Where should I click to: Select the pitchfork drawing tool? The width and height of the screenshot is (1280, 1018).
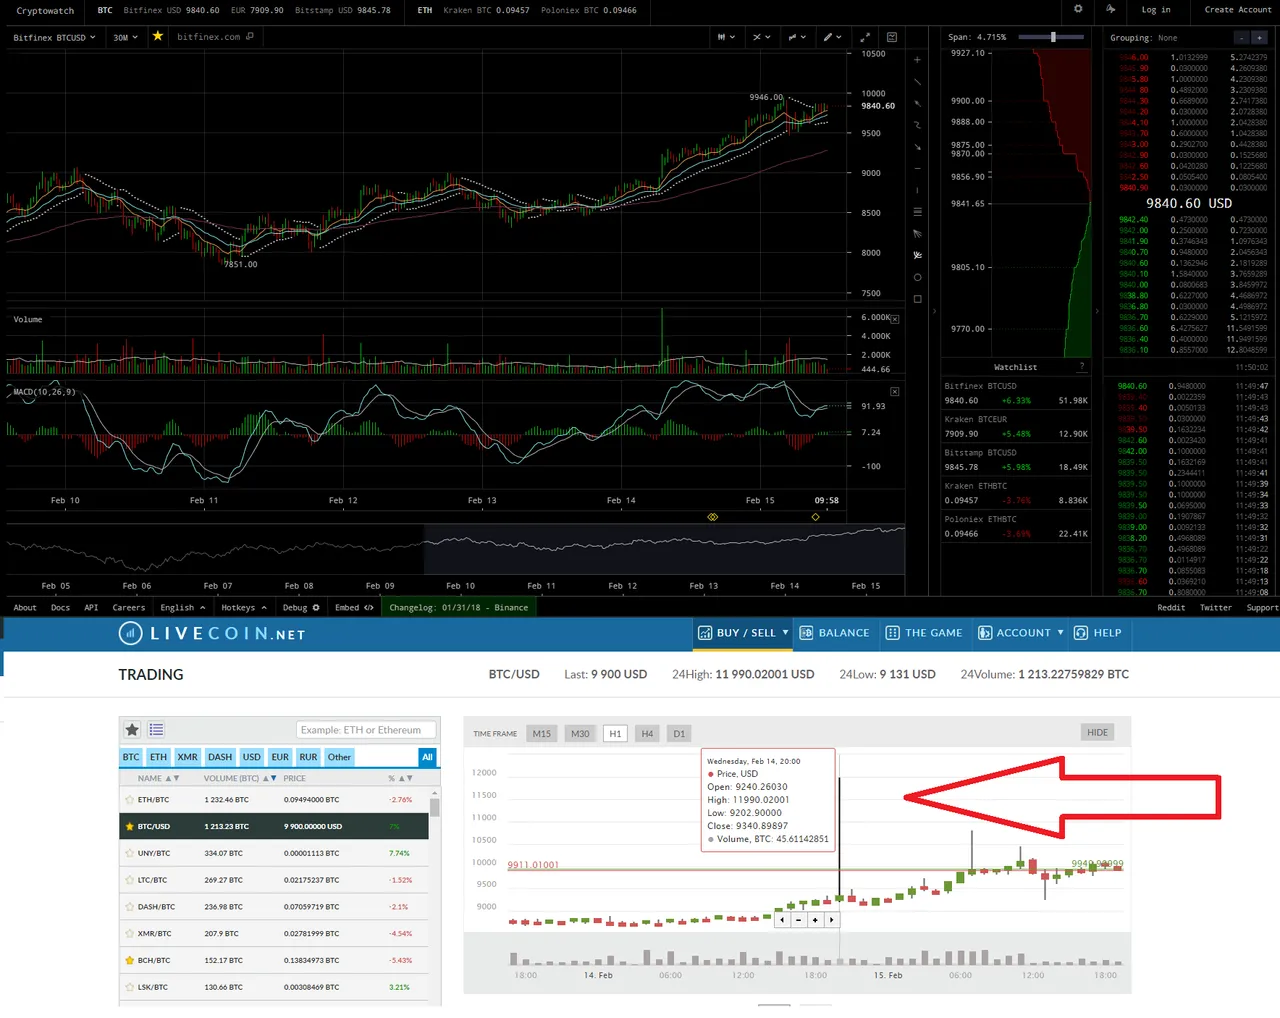coord(917,255)
